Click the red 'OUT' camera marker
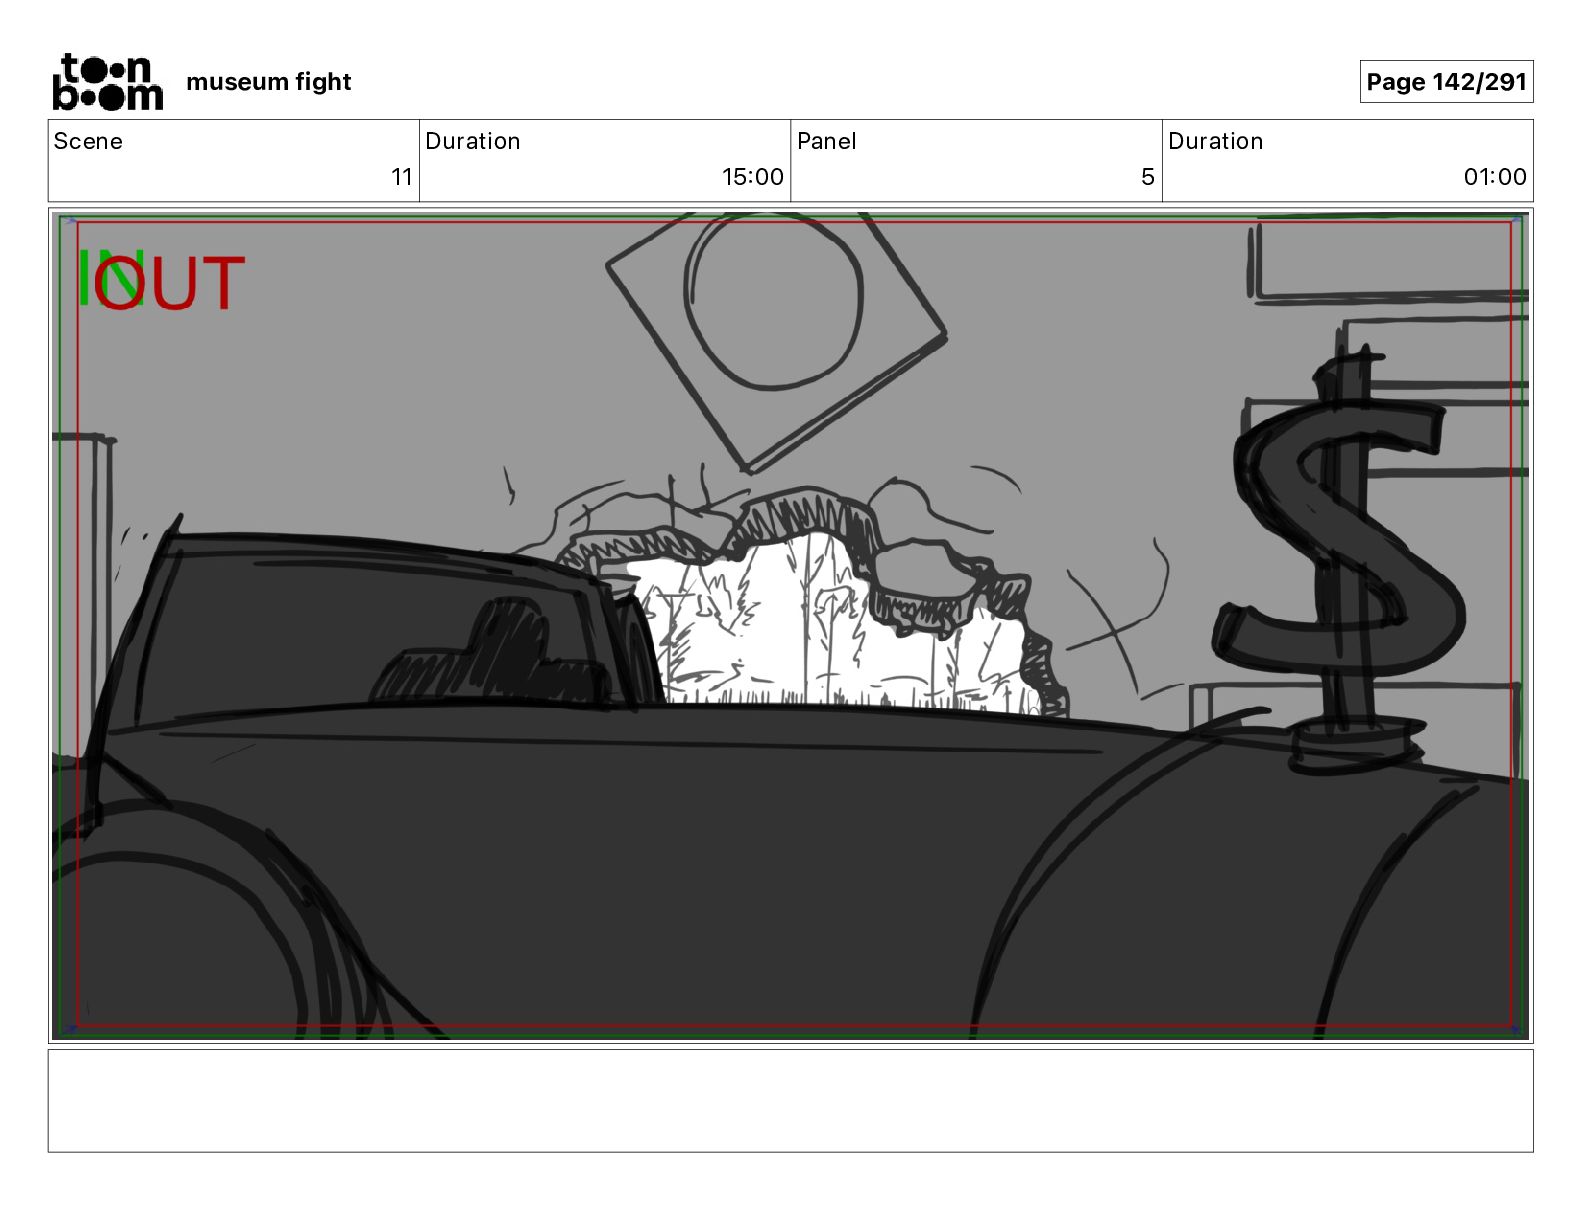This screenshot has width=1584, height=1224. click(x=170, y=283)
